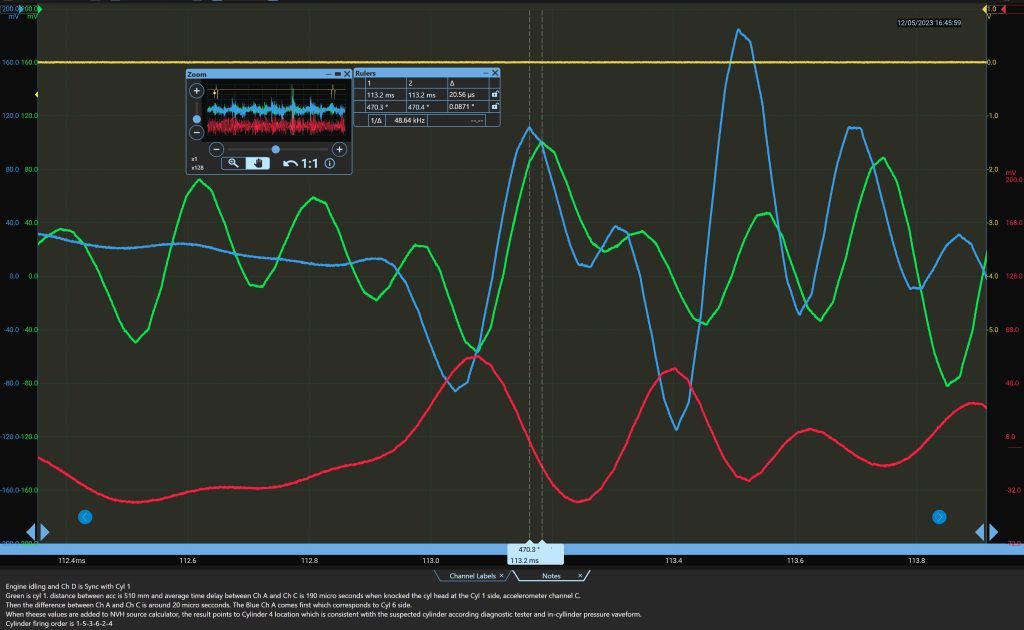Screen dimensions: 1024x630
Task: Click the small yellow marker on the left axis
Action: pyautogui.click(x=36, y=95)
